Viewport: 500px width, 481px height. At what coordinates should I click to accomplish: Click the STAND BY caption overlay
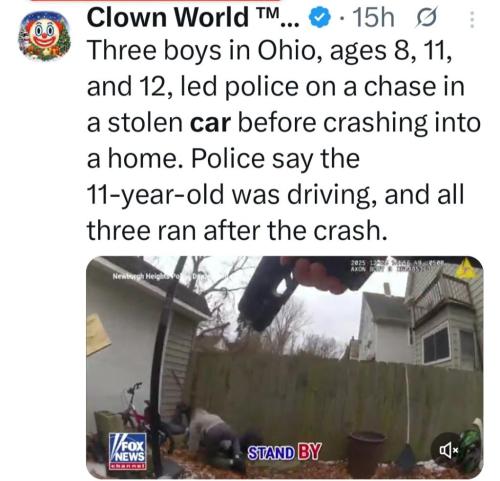(284, 452)
